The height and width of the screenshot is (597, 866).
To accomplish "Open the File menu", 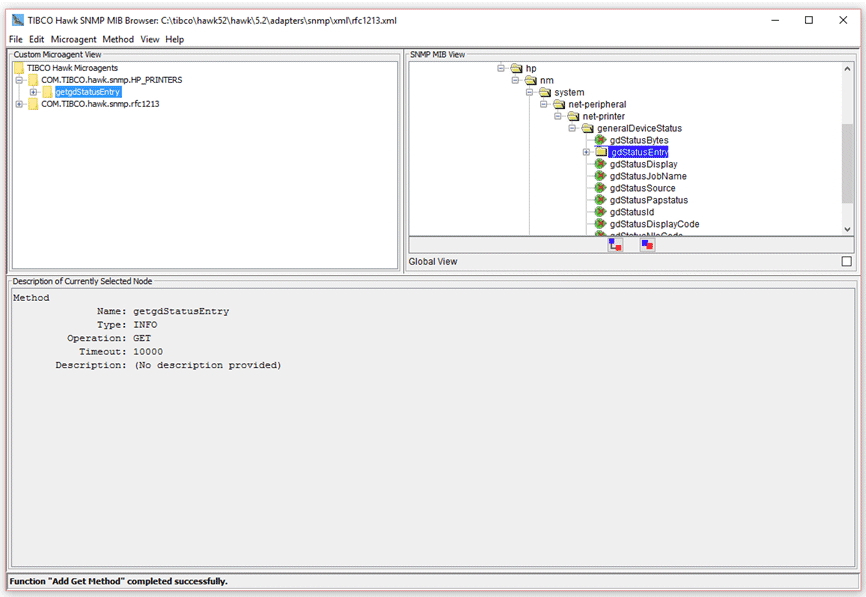I will 16,39.
